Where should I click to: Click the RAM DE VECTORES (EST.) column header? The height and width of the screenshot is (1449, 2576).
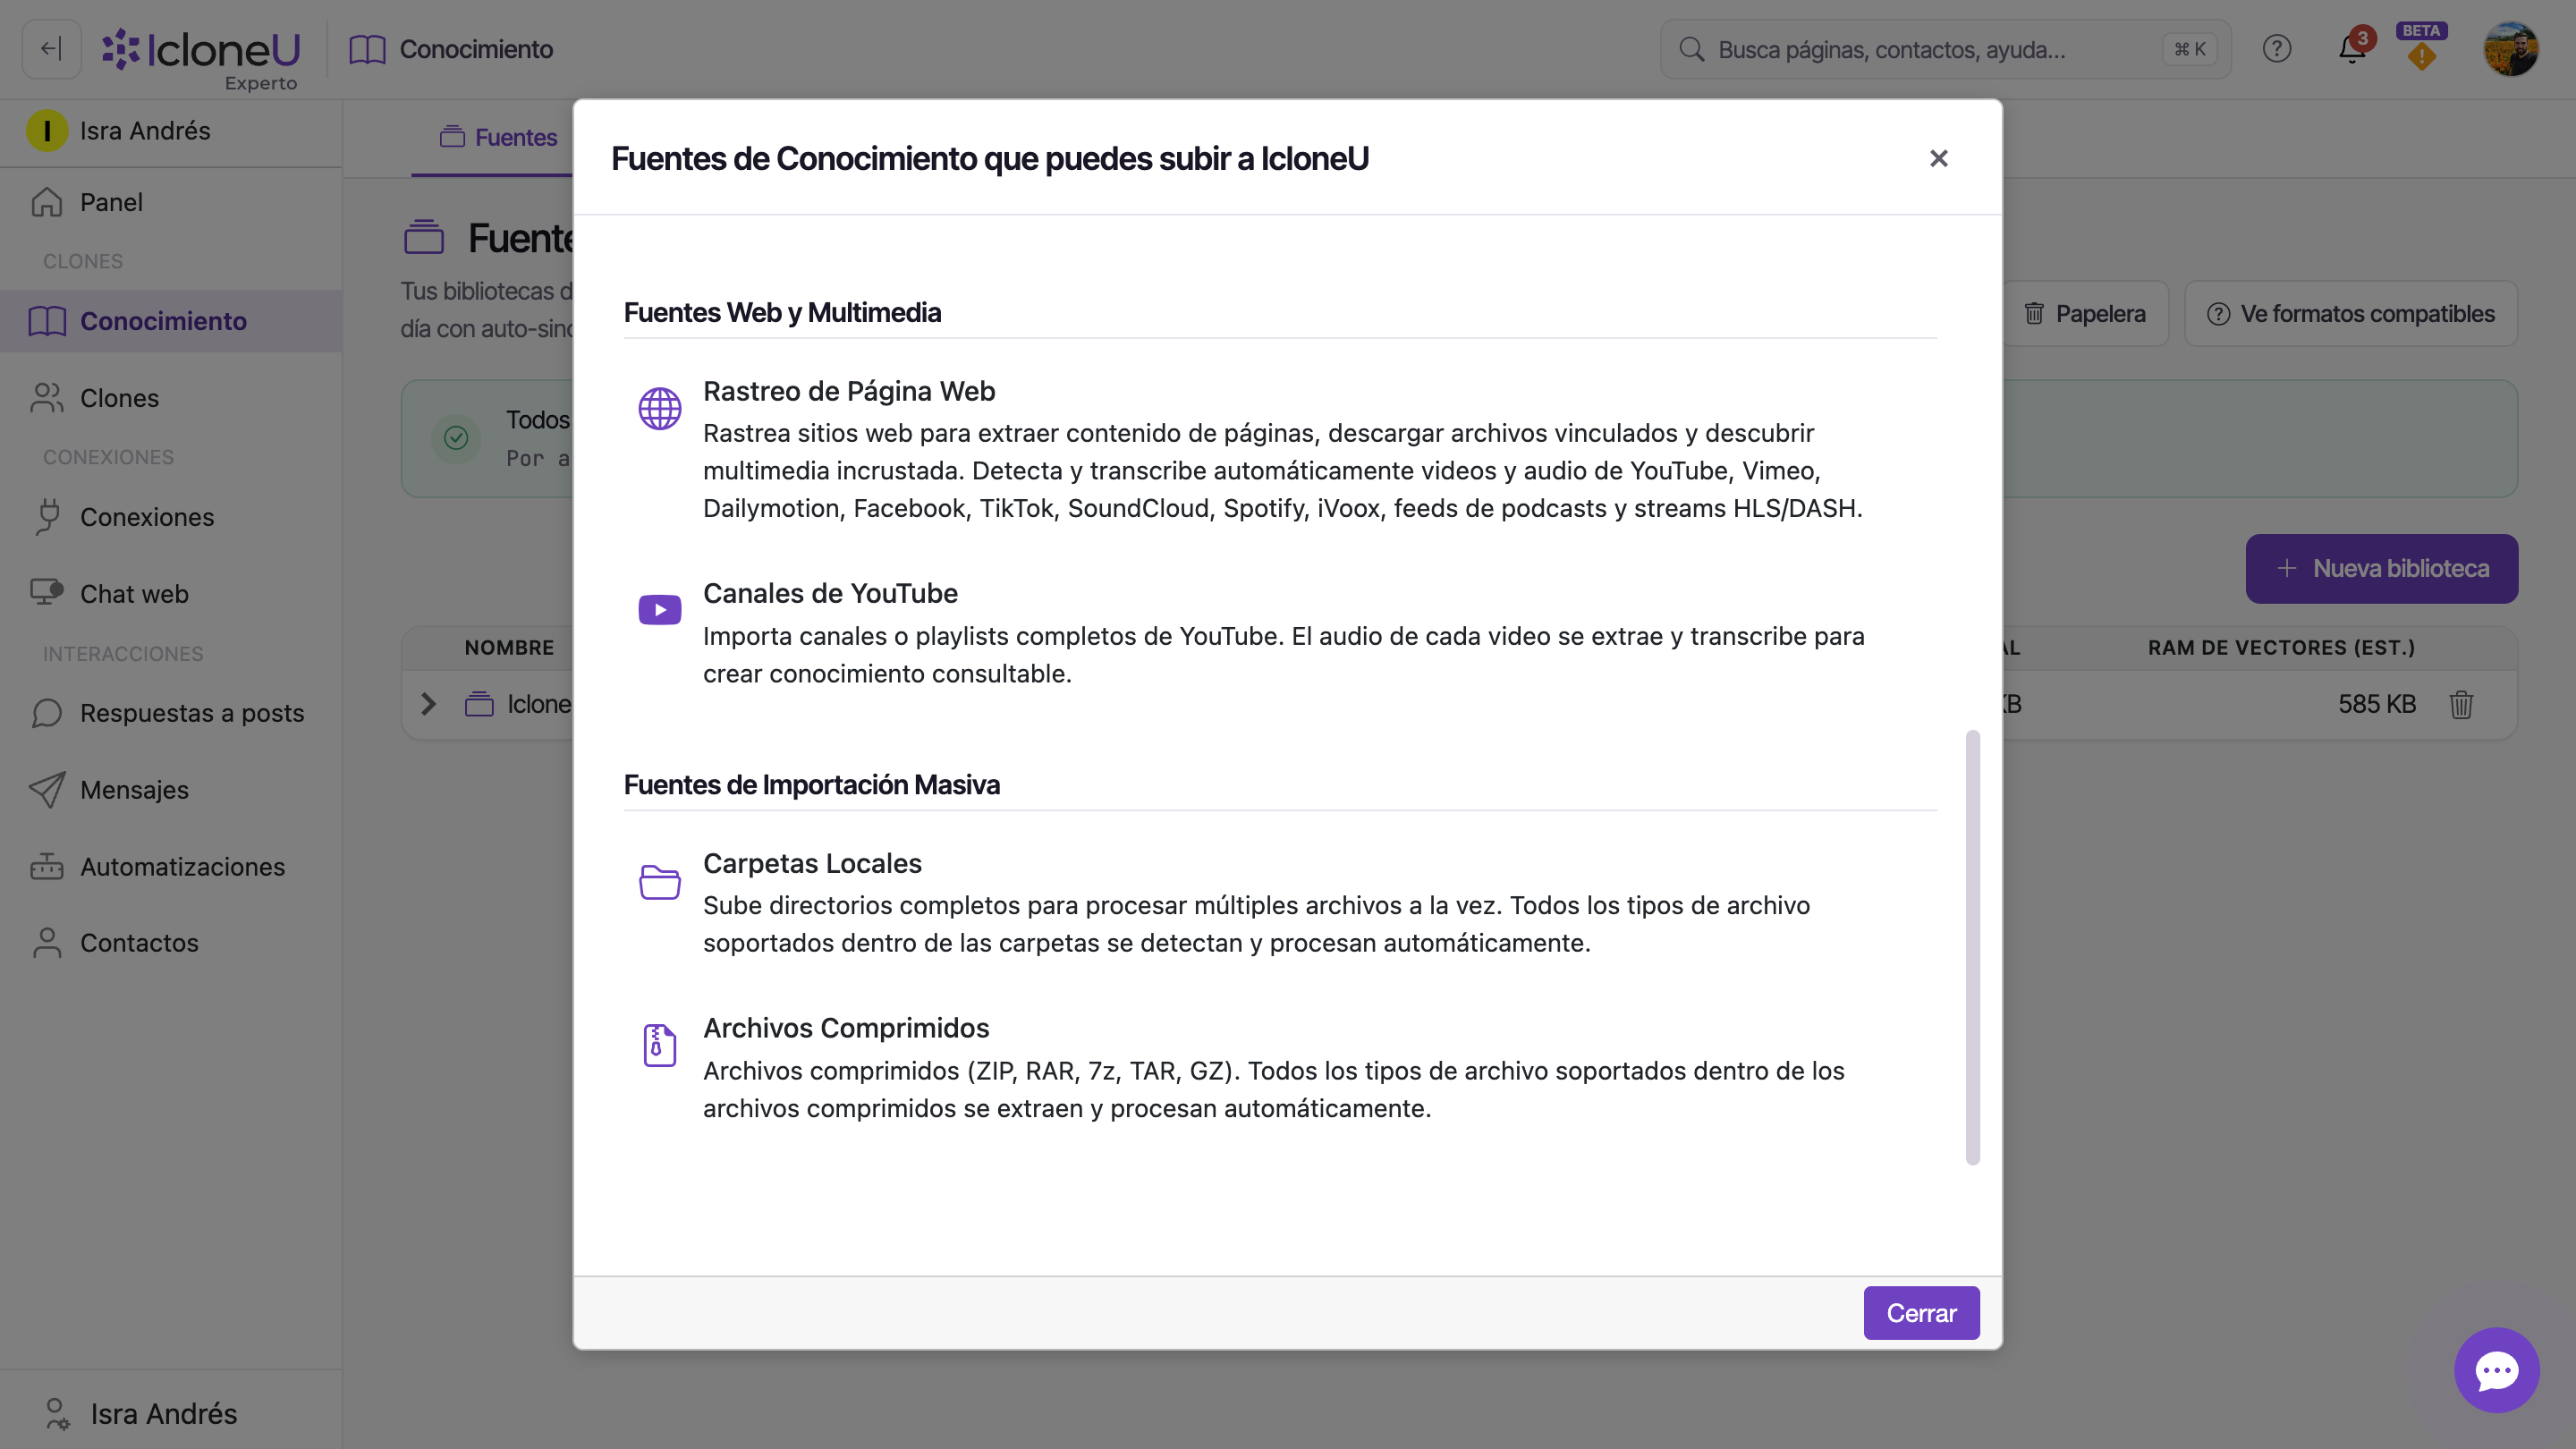[2281, 648]
